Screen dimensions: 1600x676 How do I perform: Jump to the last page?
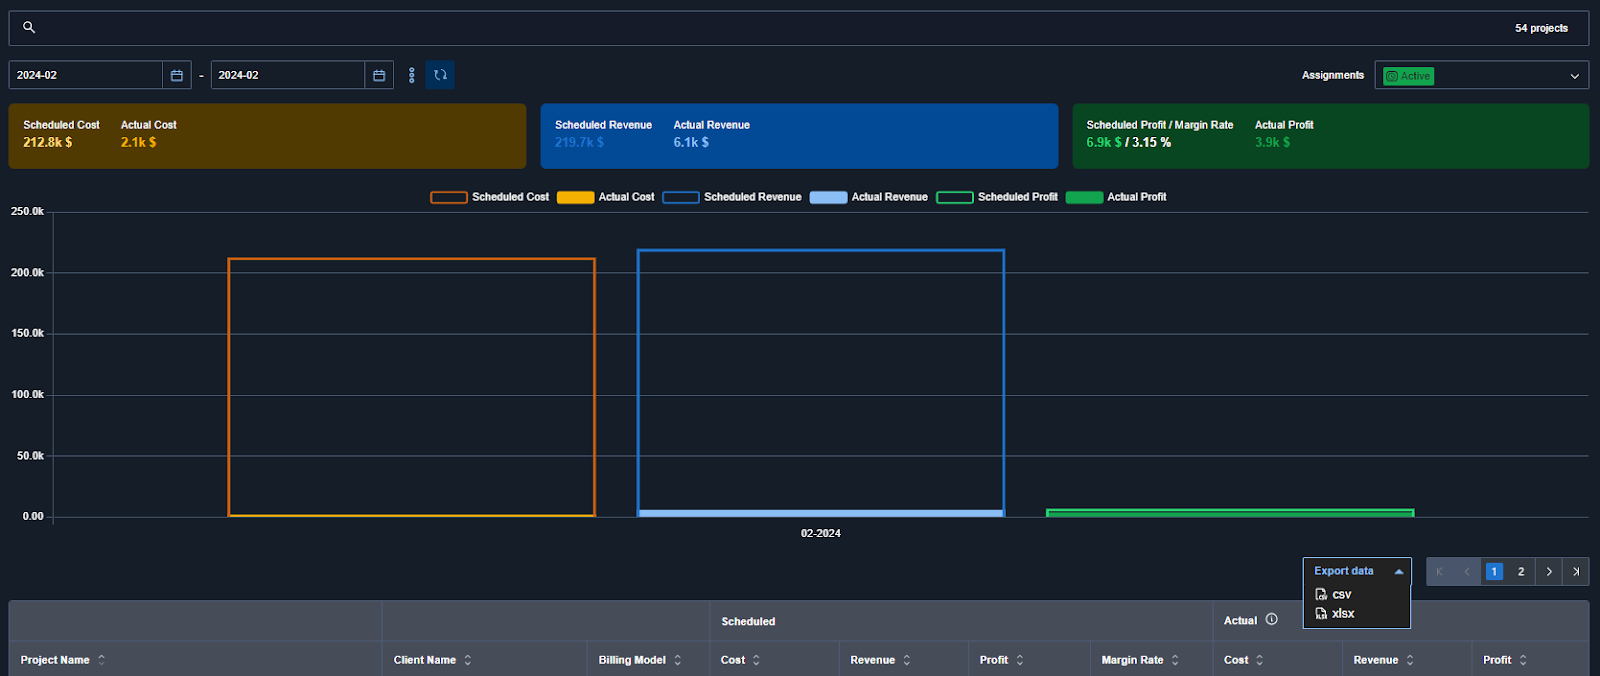click(x=1576, y=572)
